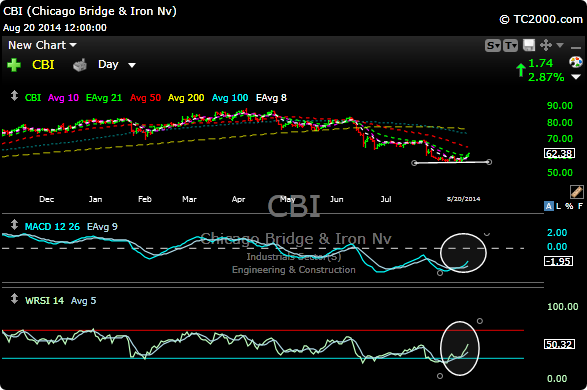Click the minimize dash in chart toolbar

575,48
